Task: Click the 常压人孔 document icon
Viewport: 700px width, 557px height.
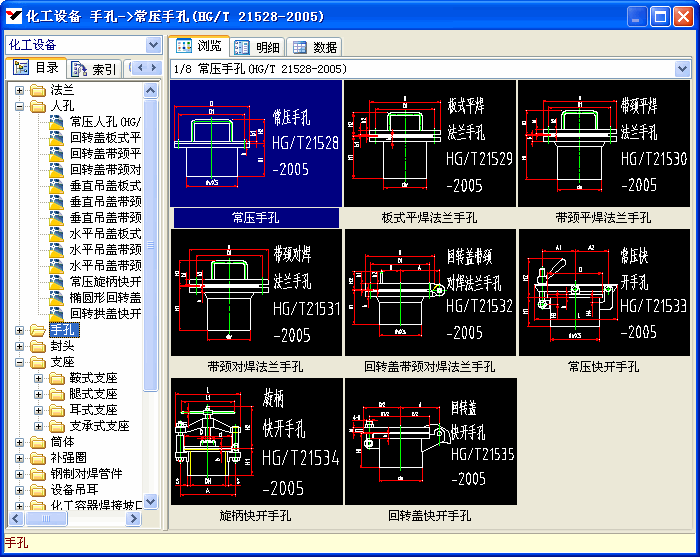Action: tap(57, 122)
